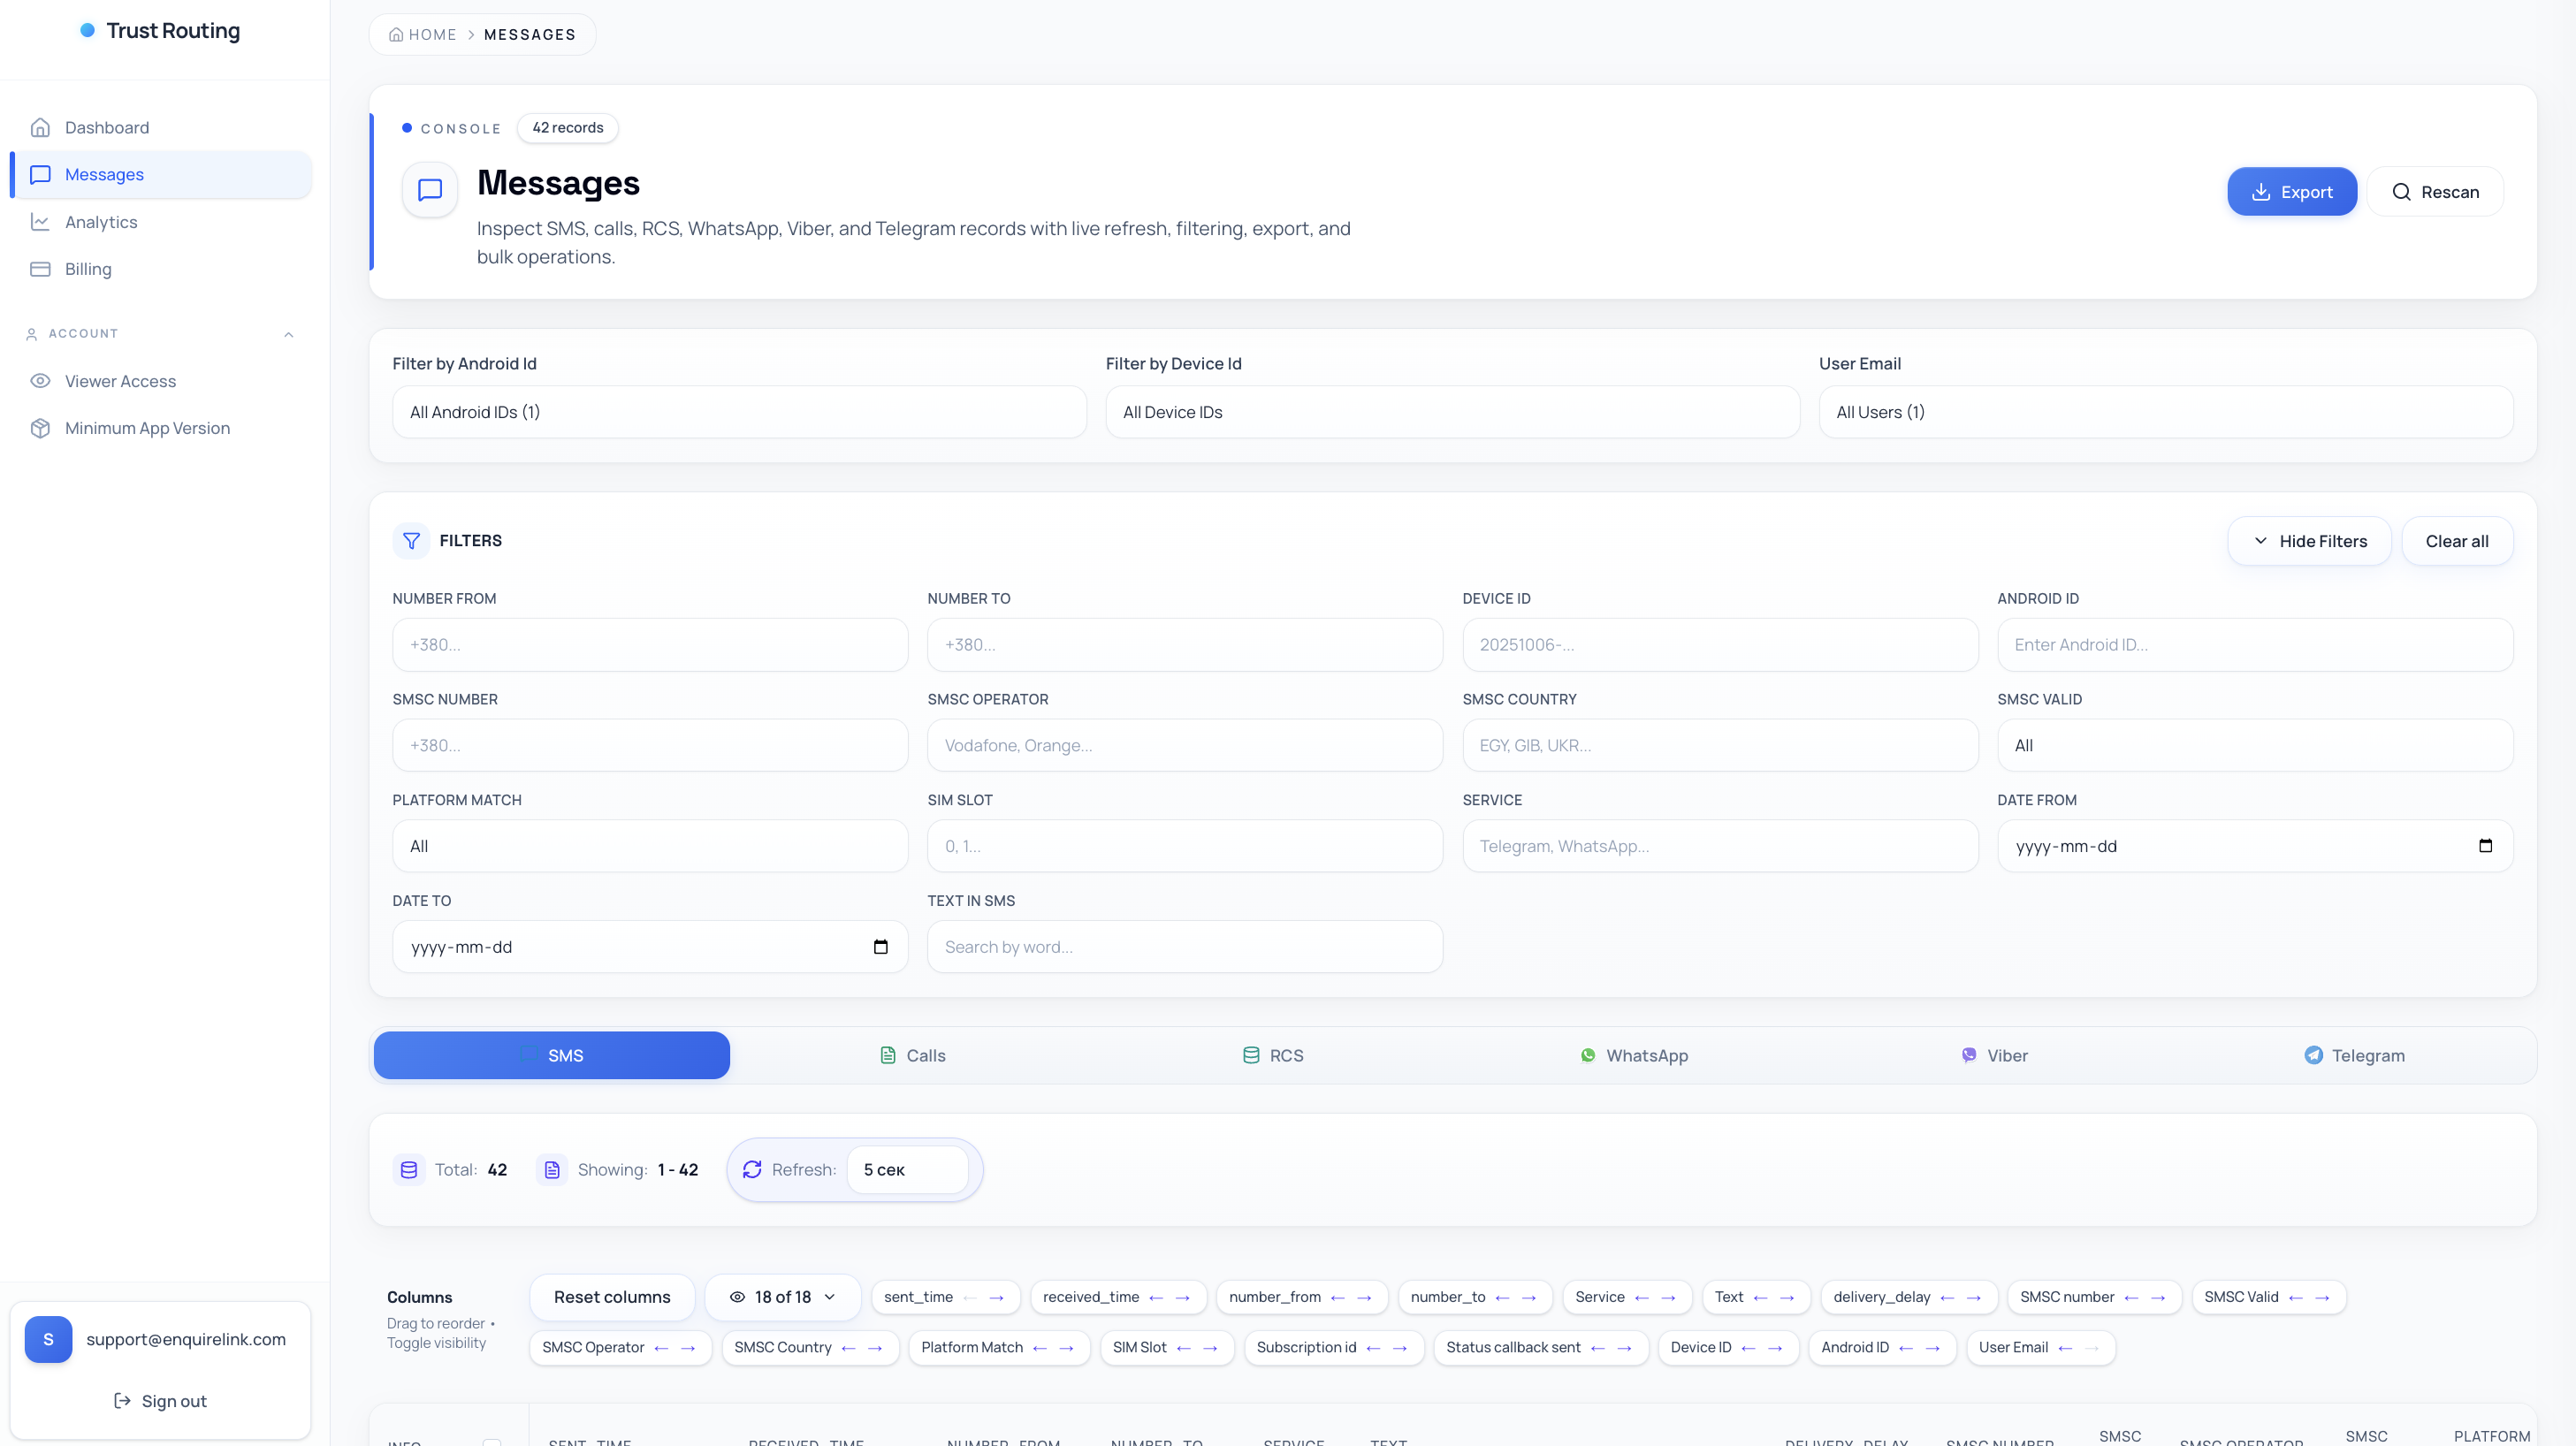Click the Refresh cycle icon
The image size is (2576, 1446).
pyautogui.click(x=752, y=1170)
